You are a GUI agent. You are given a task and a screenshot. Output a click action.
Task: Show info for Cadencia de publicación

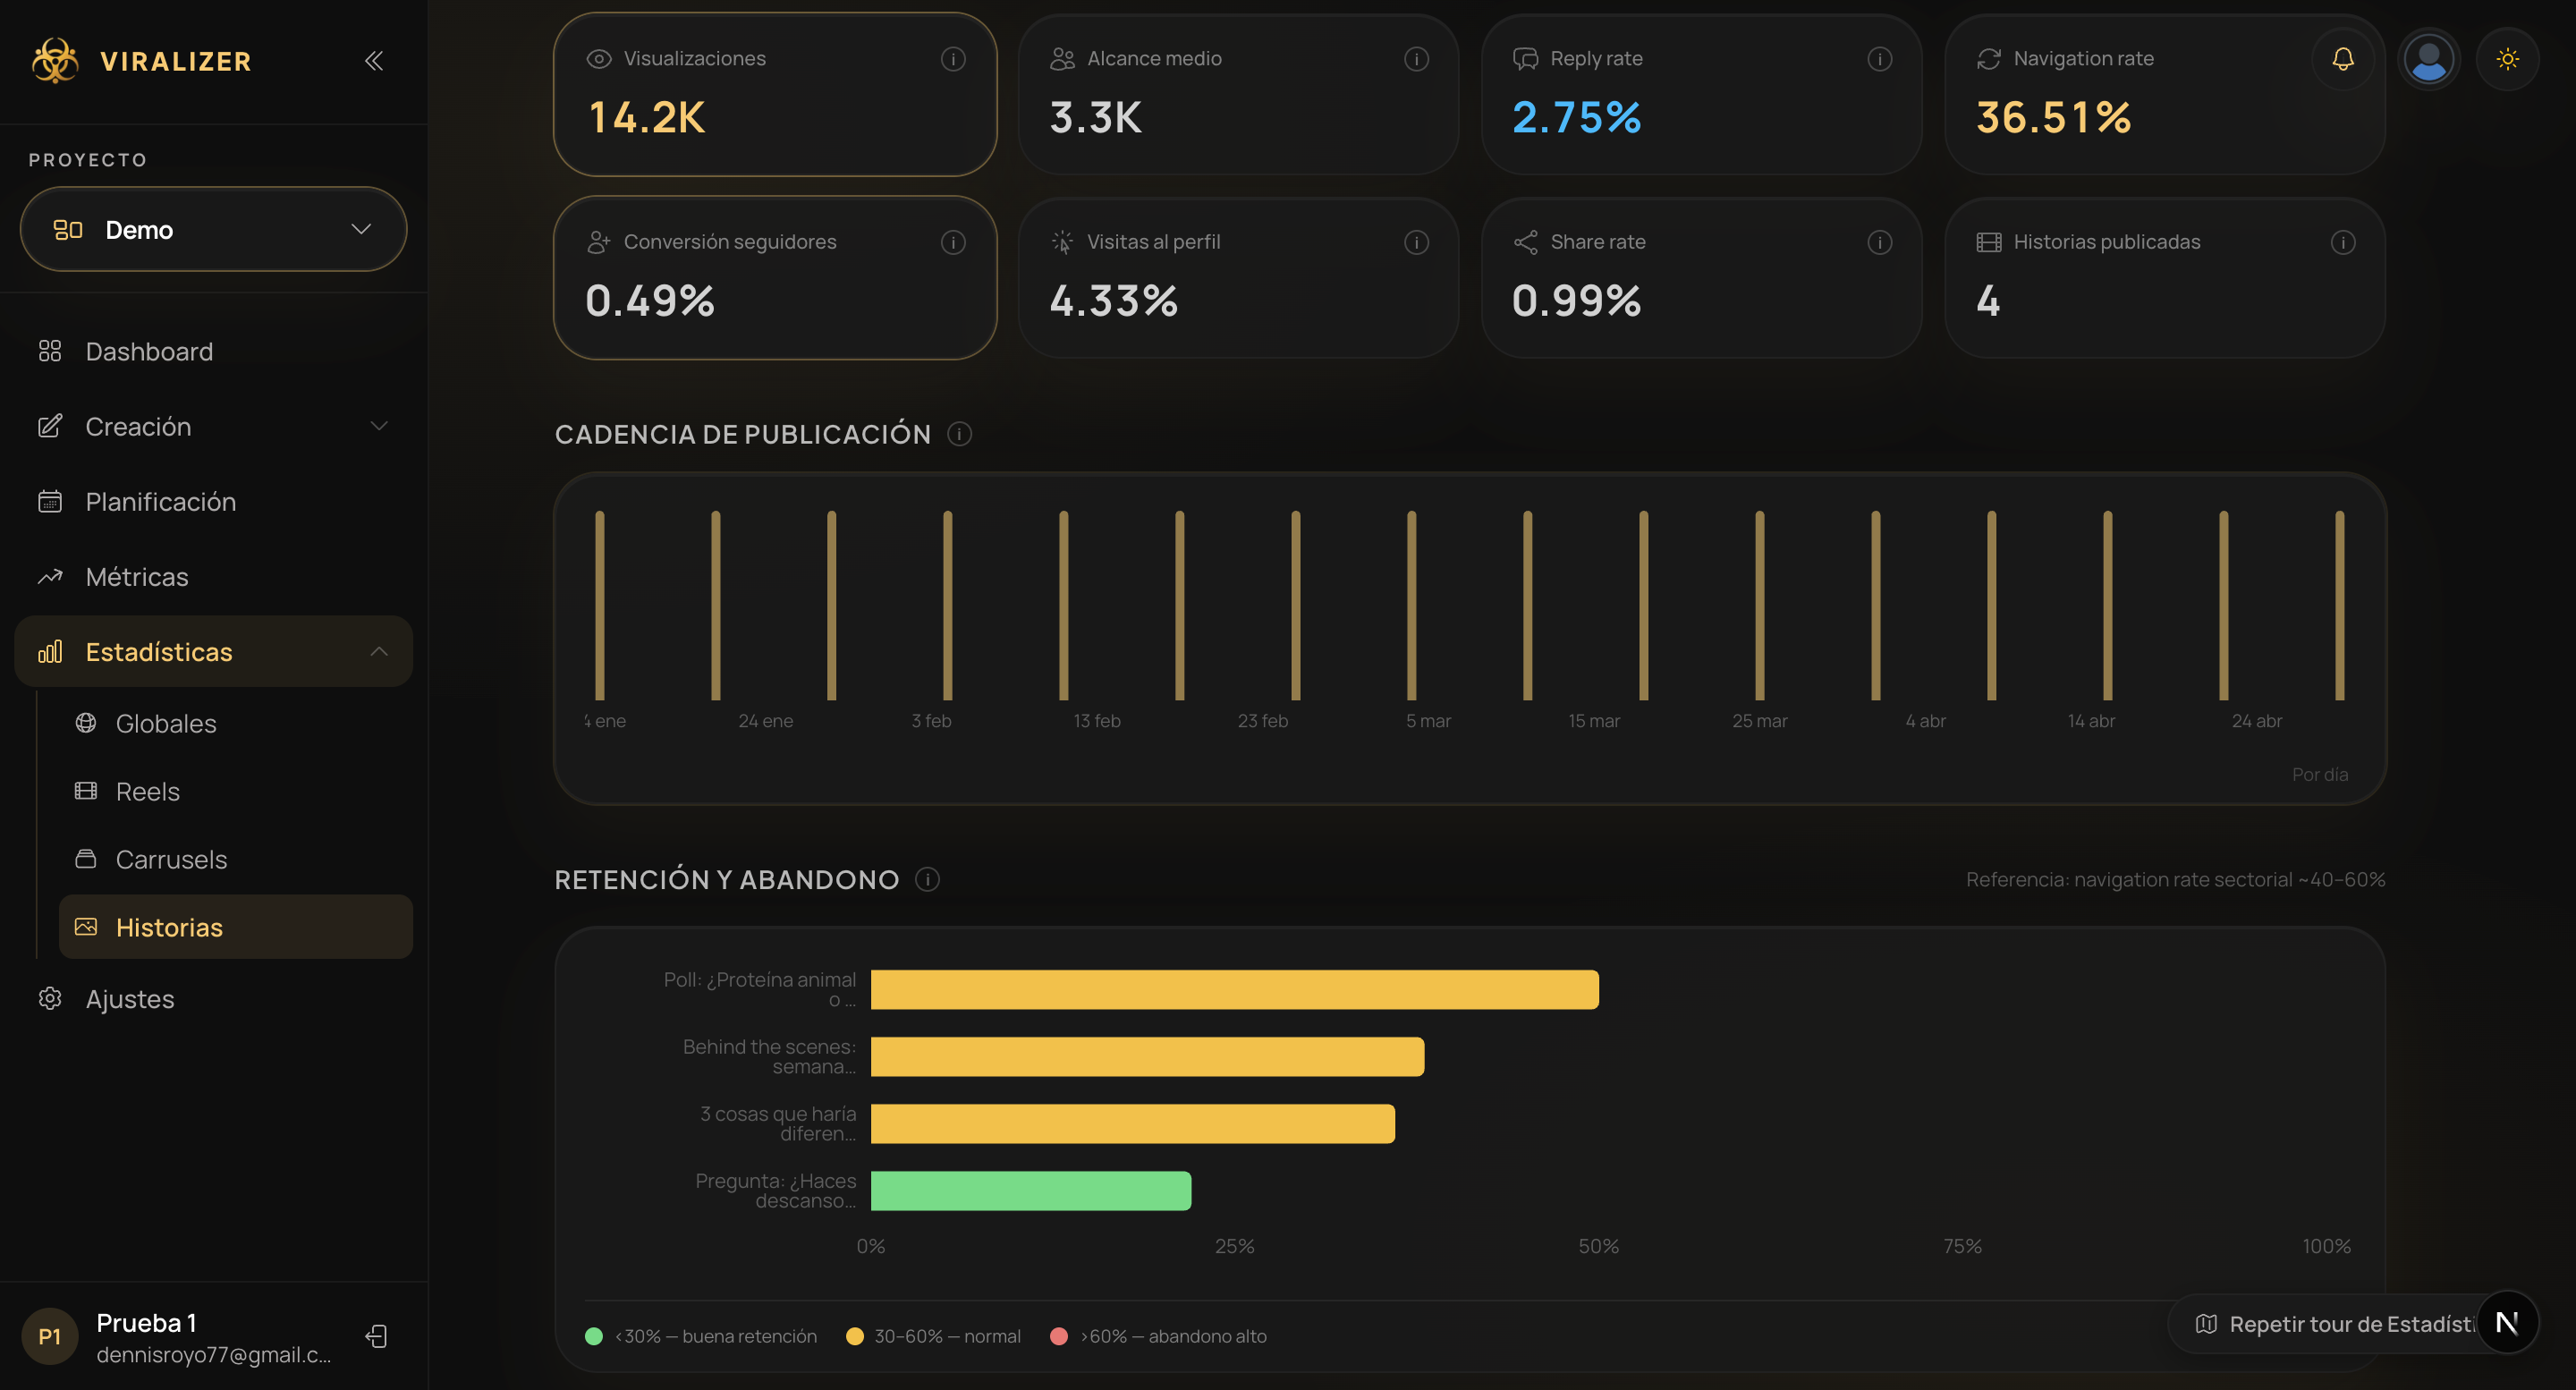[x=959, y=434]
